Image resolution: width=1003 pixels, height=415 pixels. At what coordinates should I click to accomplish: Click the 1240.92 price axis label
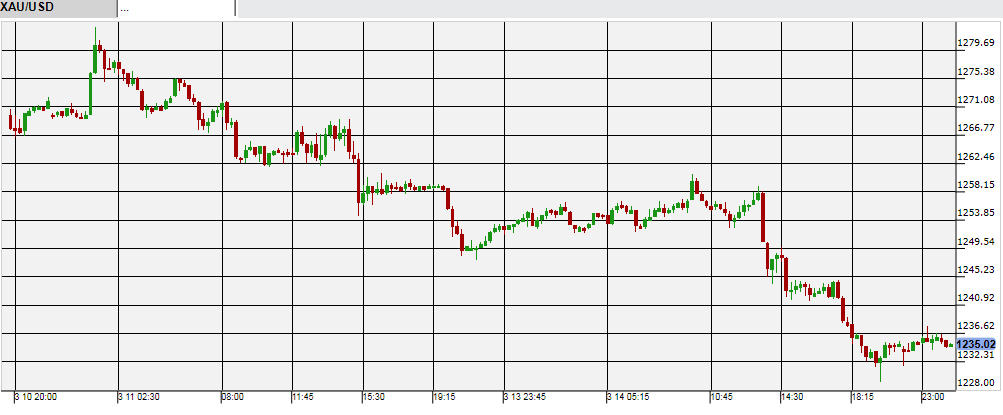click(977, 298)
